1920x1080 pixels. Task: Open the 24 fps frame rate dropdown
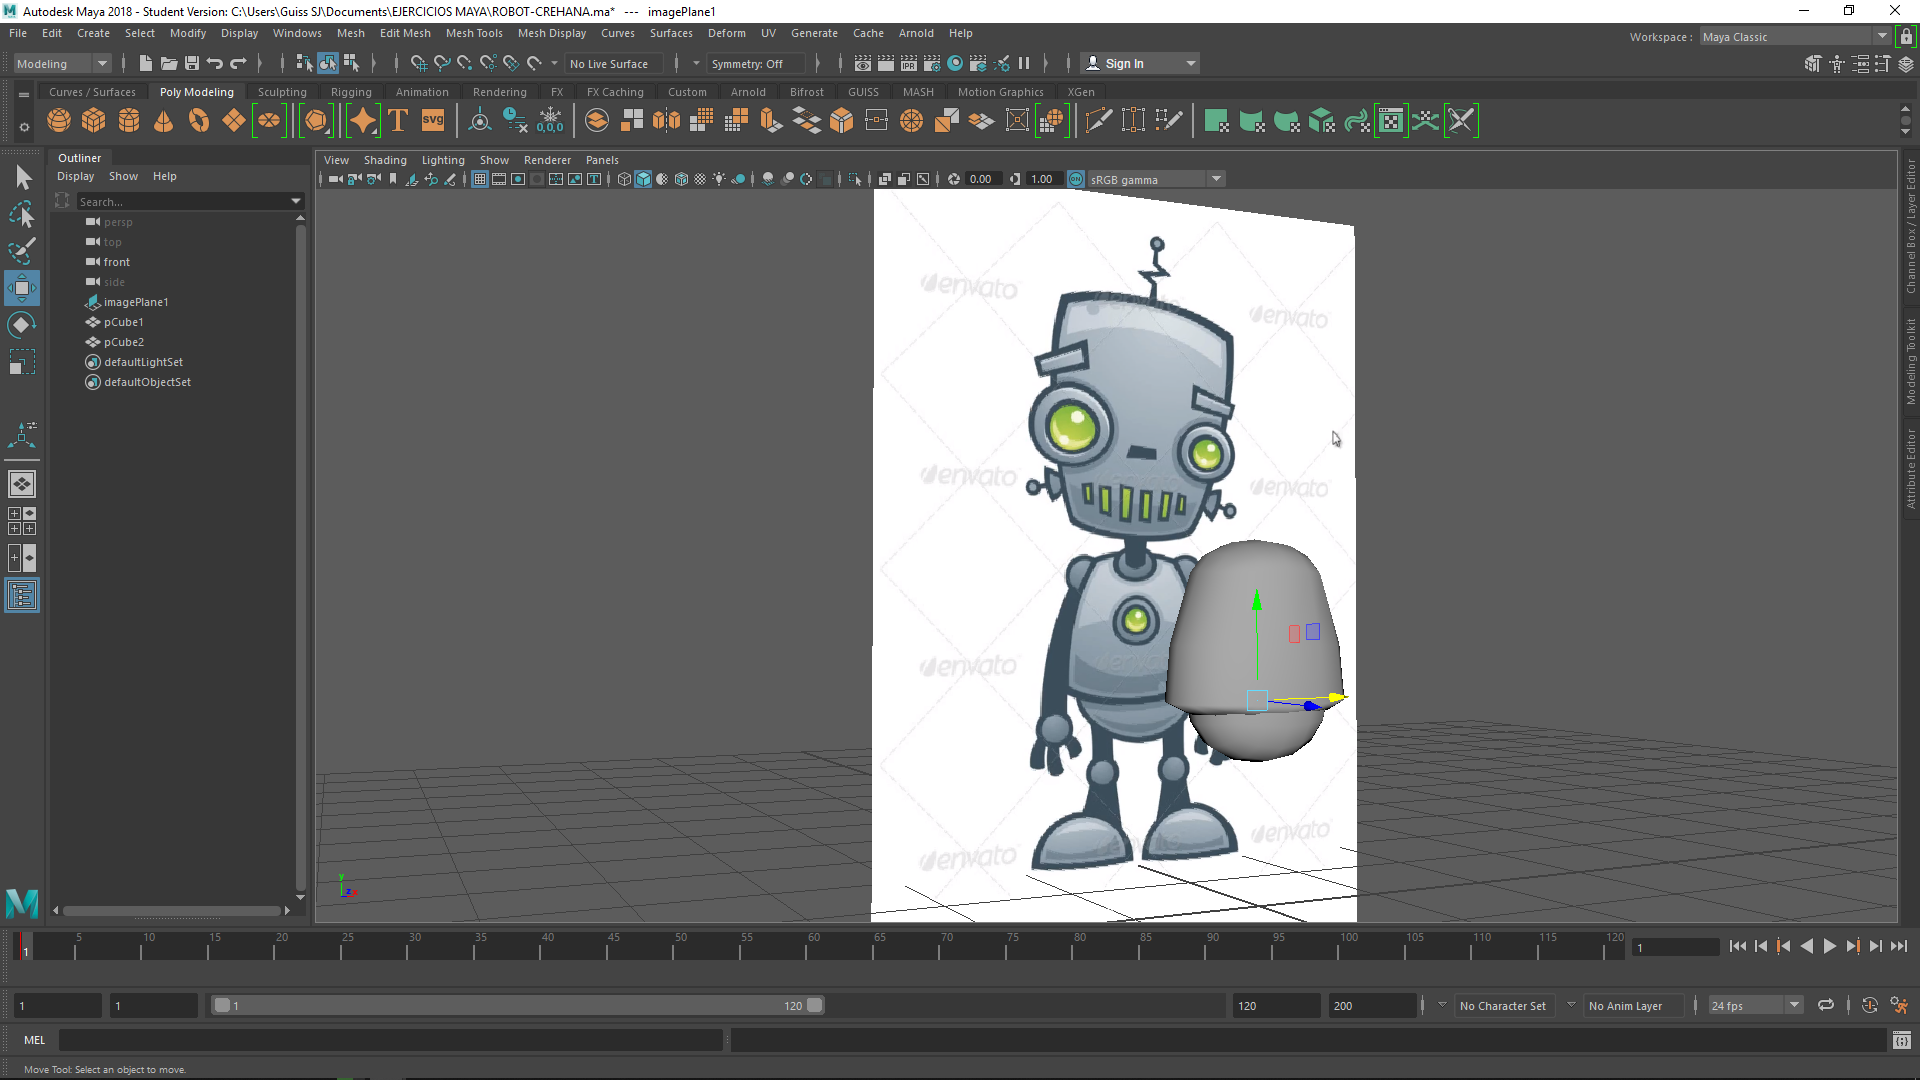point(1755,1005)
